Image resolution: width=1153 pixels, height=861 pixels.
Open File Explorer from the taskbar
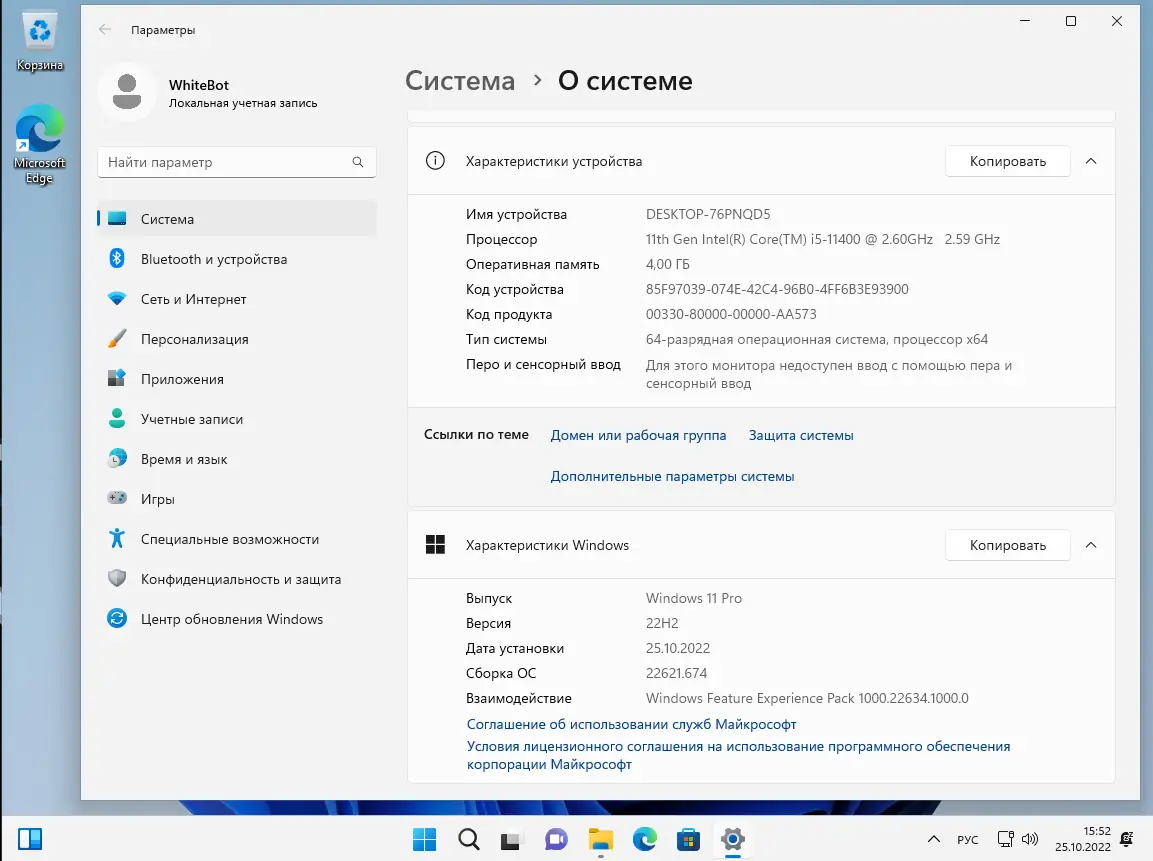[x=599, y=839]
